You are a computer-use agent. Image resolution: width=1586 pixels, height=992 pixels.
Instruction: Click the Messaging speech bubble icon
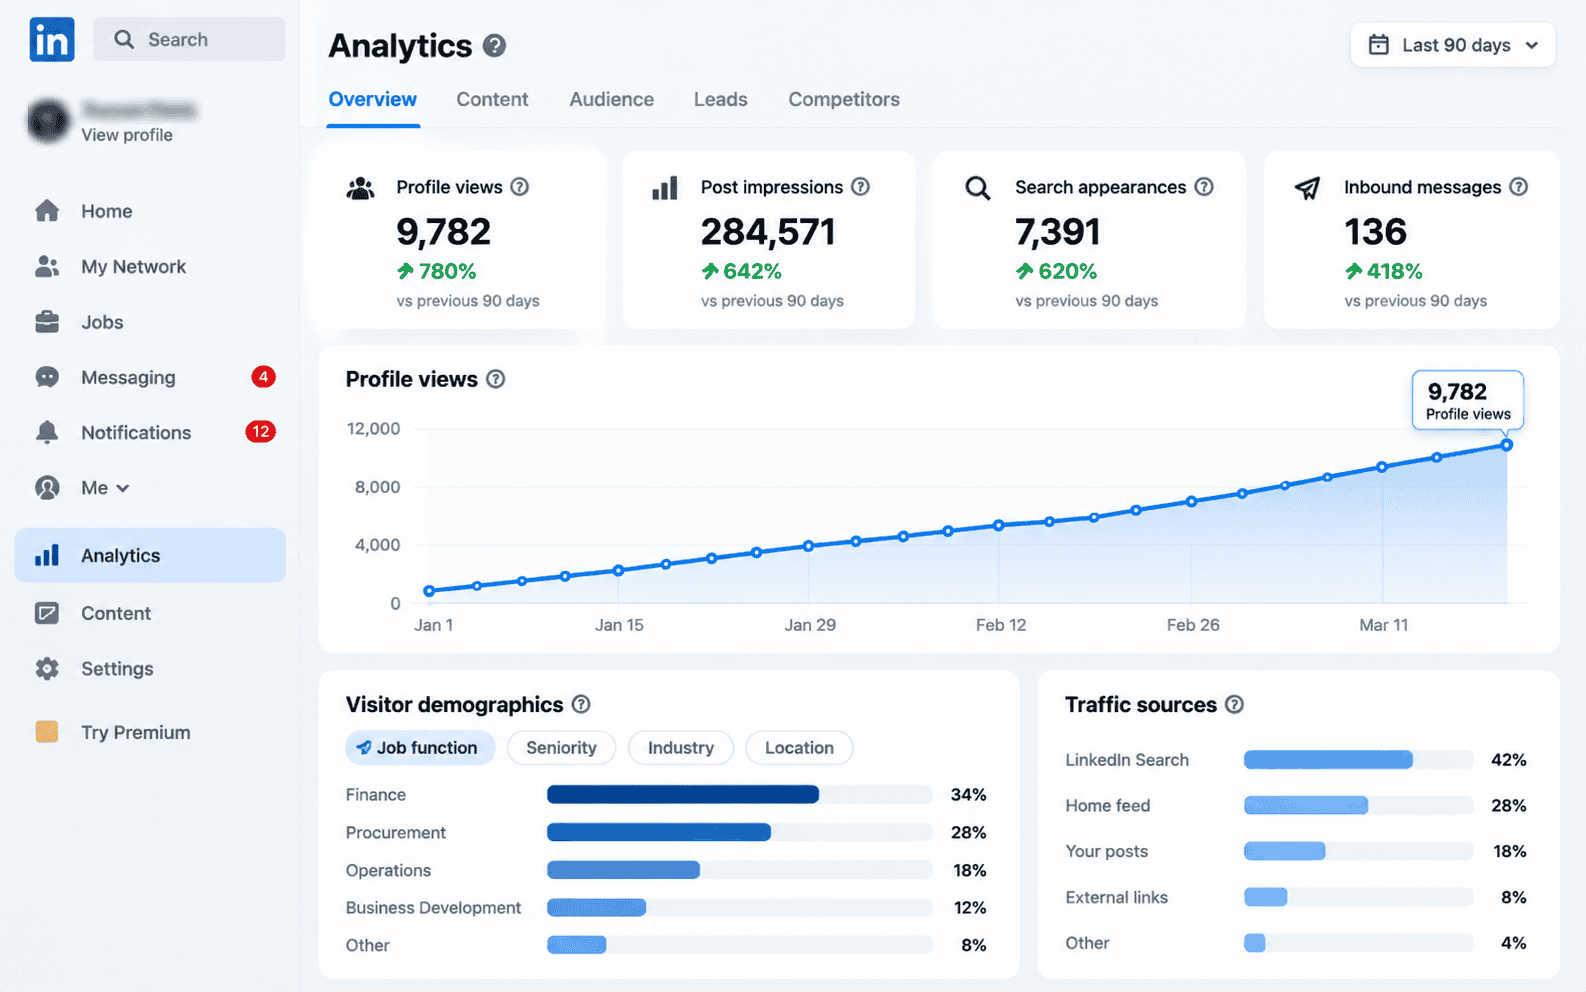(x=47, y=377)
